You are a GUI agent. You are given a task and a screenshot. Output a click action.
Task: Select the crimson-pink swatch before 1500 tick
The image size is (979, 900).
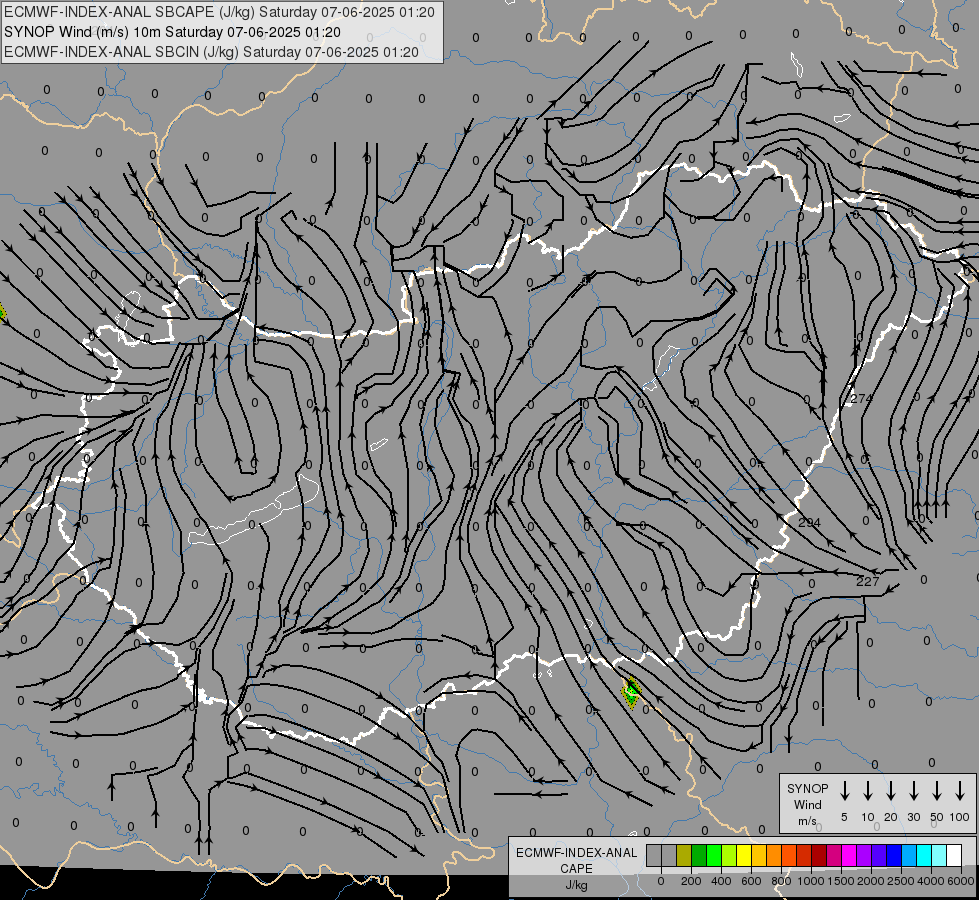834,855
